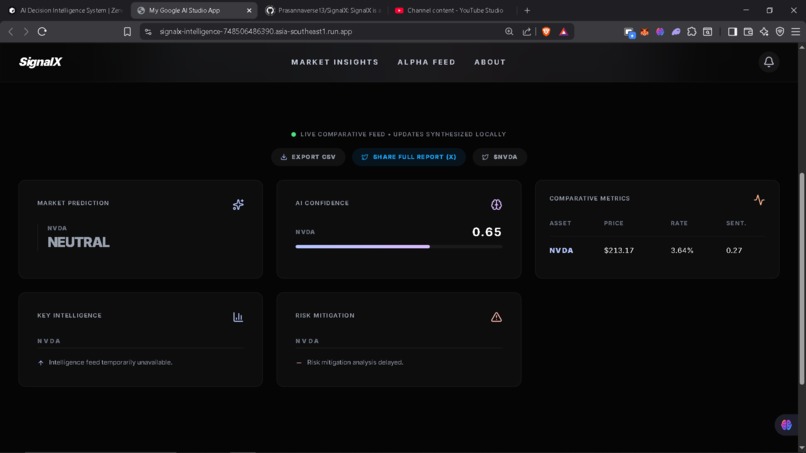The image size is (806, 453).
Task: Click the ASSET column header
Action: click(560, 223)
